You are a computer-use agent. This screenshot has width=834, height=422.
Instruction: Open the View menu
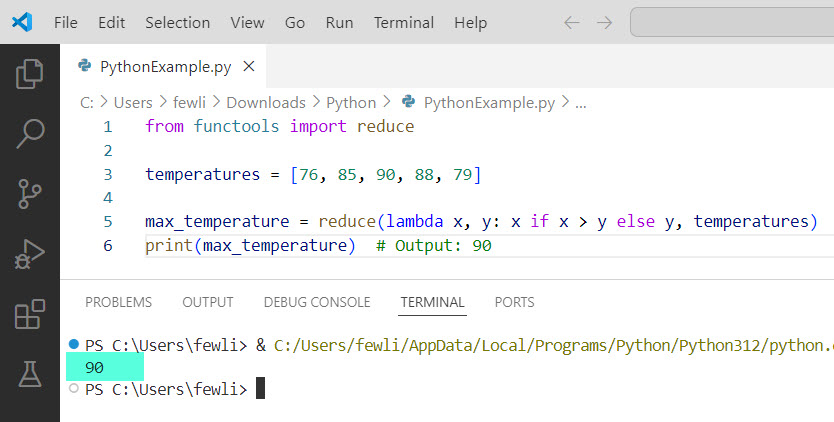coord(247,23)
